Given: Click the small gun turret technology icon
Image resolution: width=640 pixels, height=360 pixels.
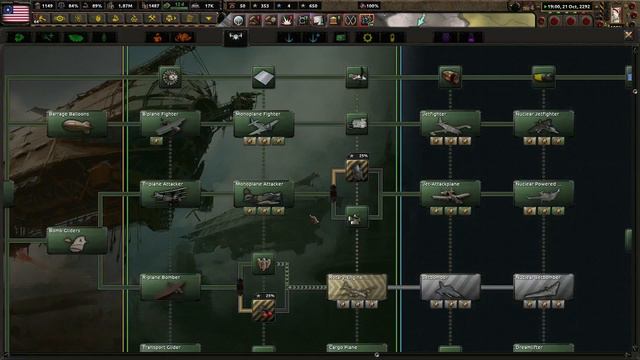Looking at the screenshot, I should point(357,217).
